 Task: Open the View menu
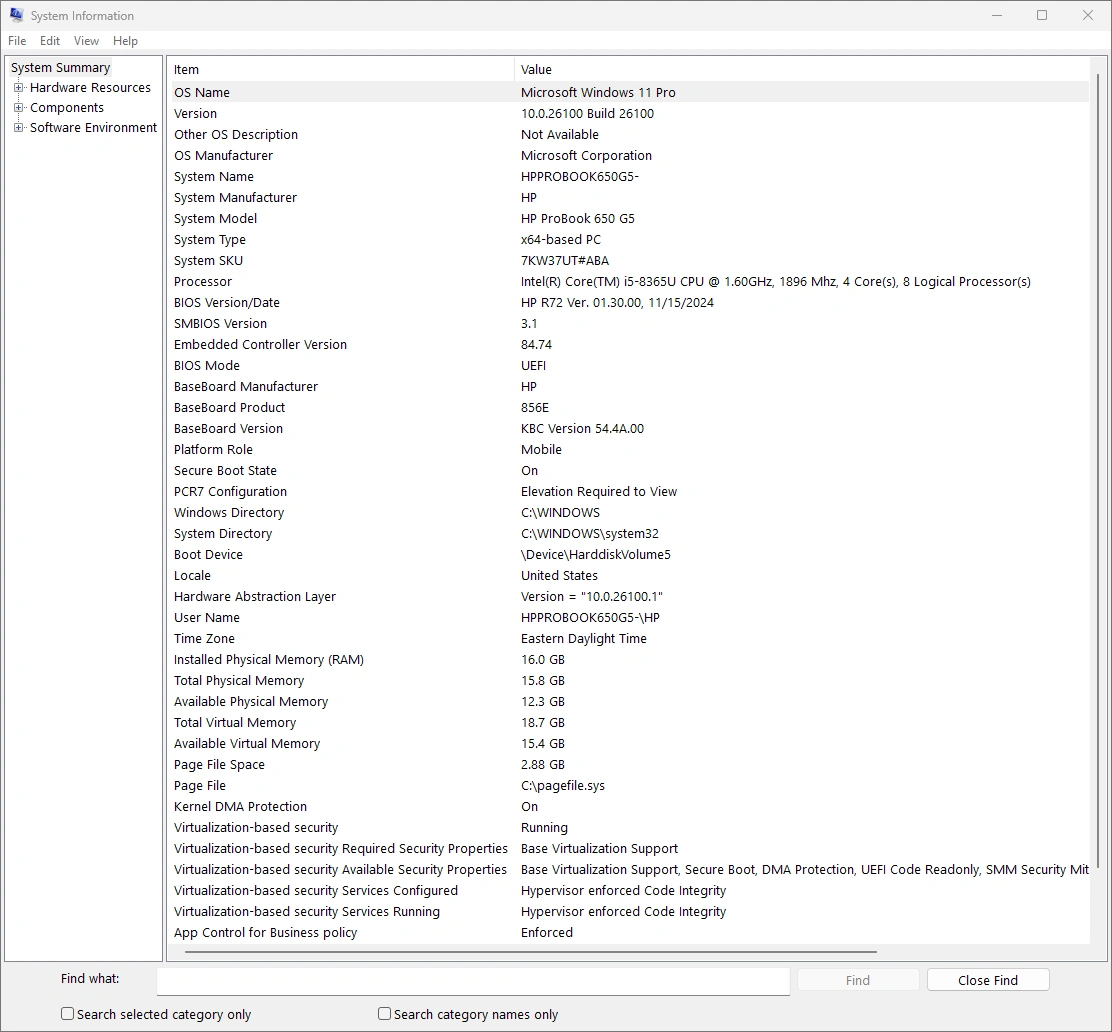tap(86, 41)
